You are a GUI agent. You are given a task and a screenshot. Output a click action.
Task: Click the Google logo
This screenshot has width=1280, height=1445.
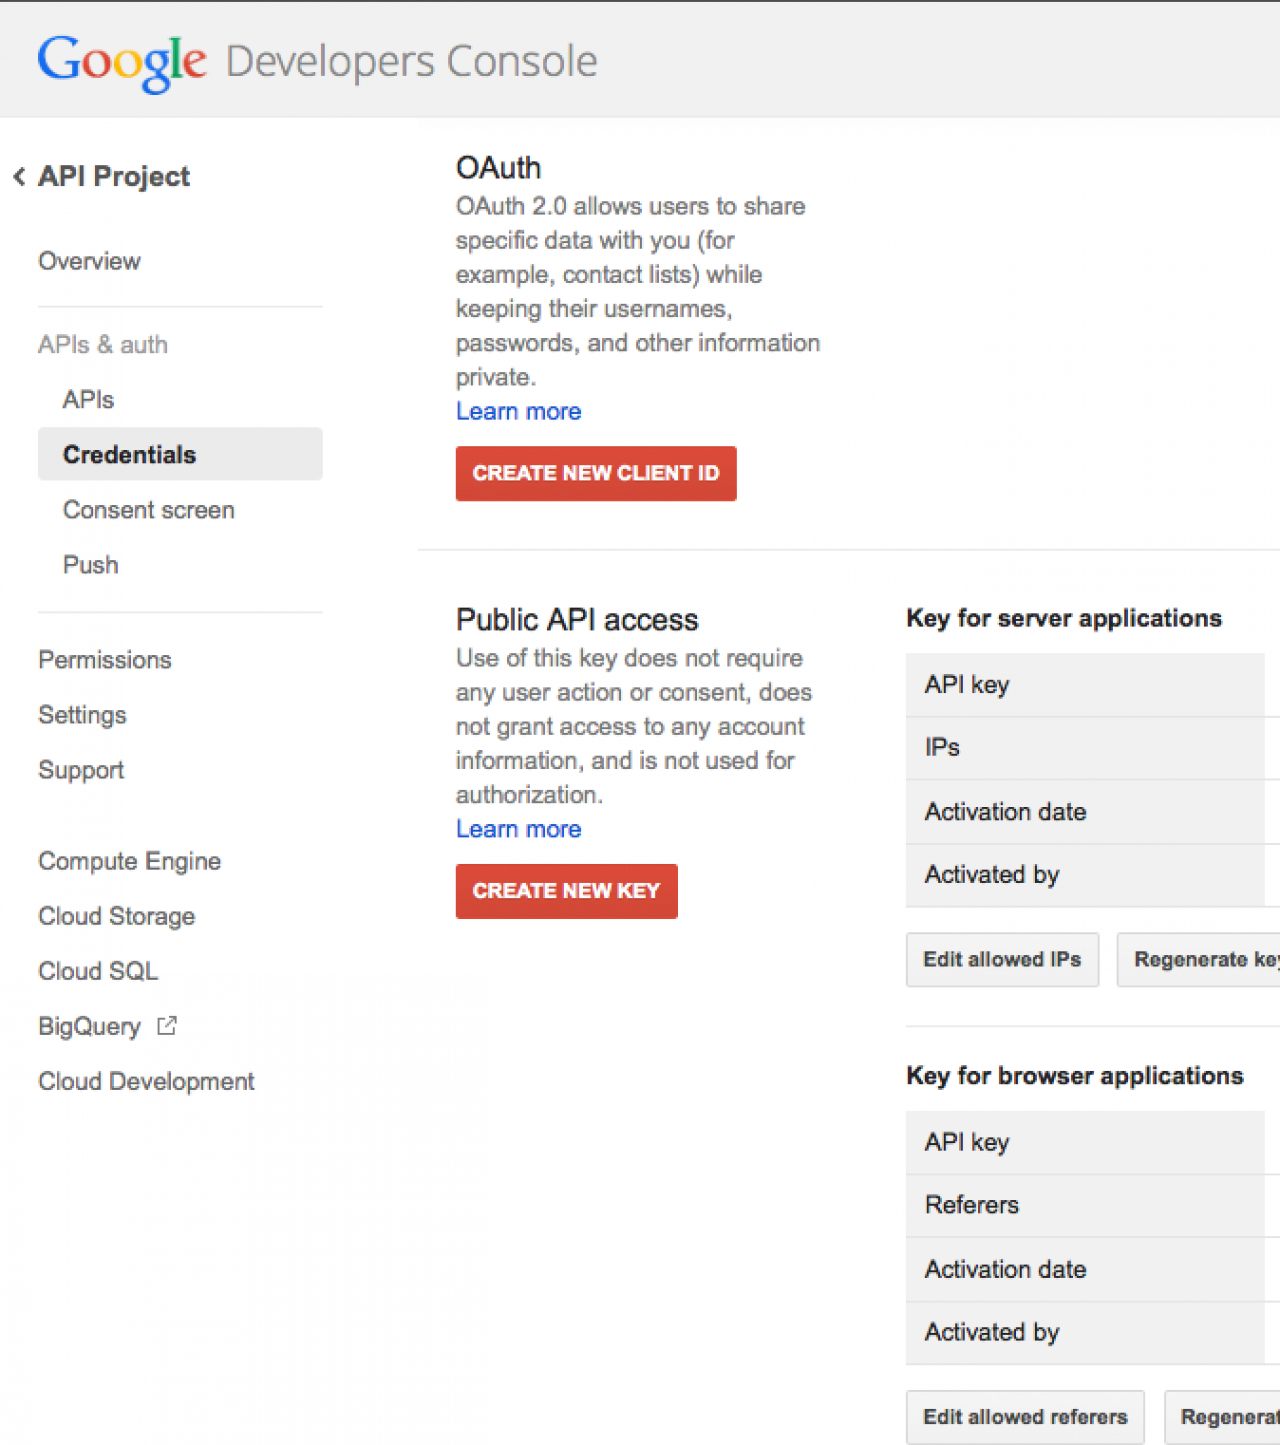(x=122, y=62)
